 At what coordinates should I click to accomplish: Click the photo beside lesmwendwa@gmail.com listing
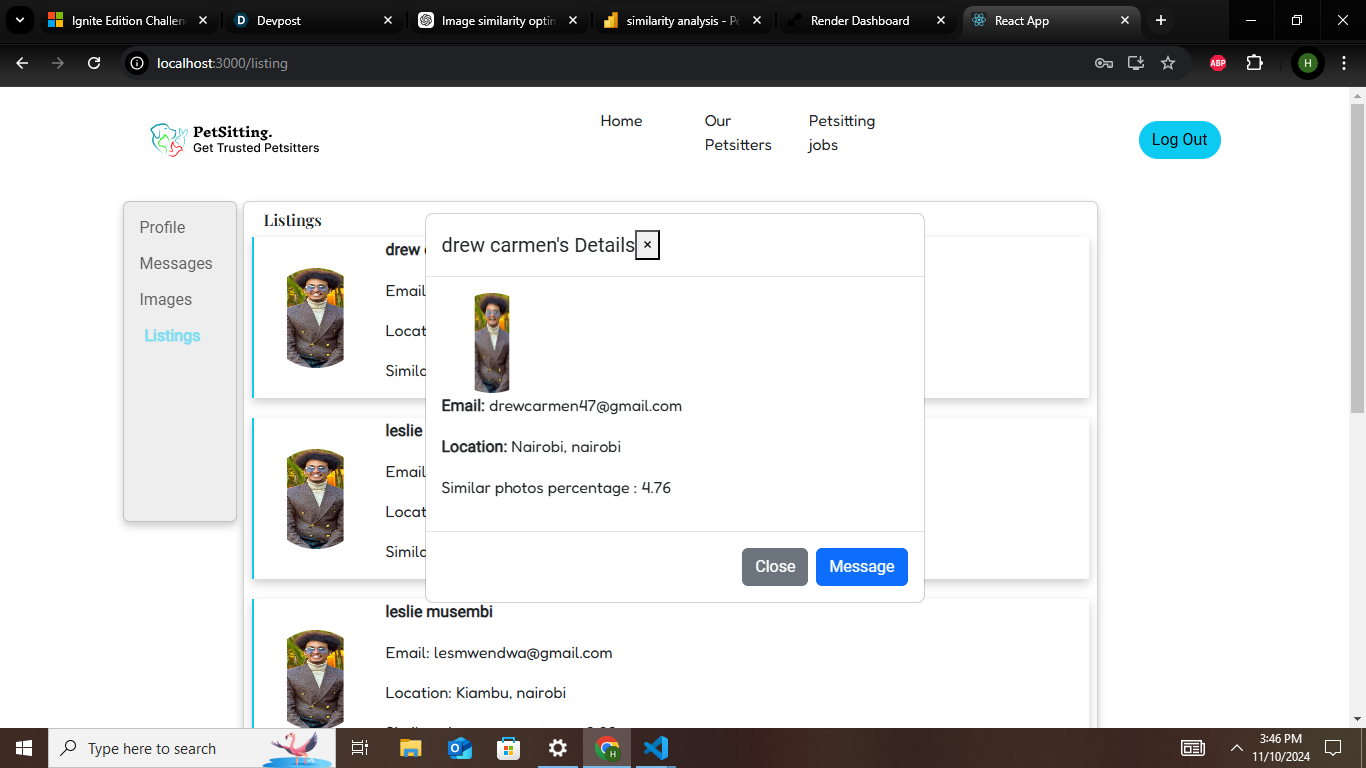point(315,678)
